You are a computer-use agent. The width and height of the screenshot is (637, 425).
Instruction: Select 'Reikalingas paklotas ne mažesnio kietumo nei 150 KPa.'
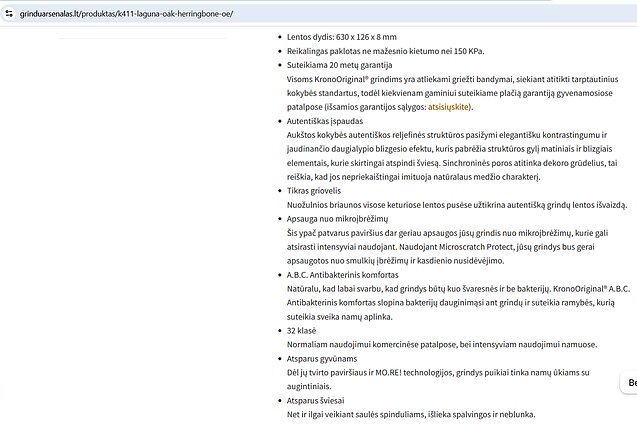(x=386, y=51)
